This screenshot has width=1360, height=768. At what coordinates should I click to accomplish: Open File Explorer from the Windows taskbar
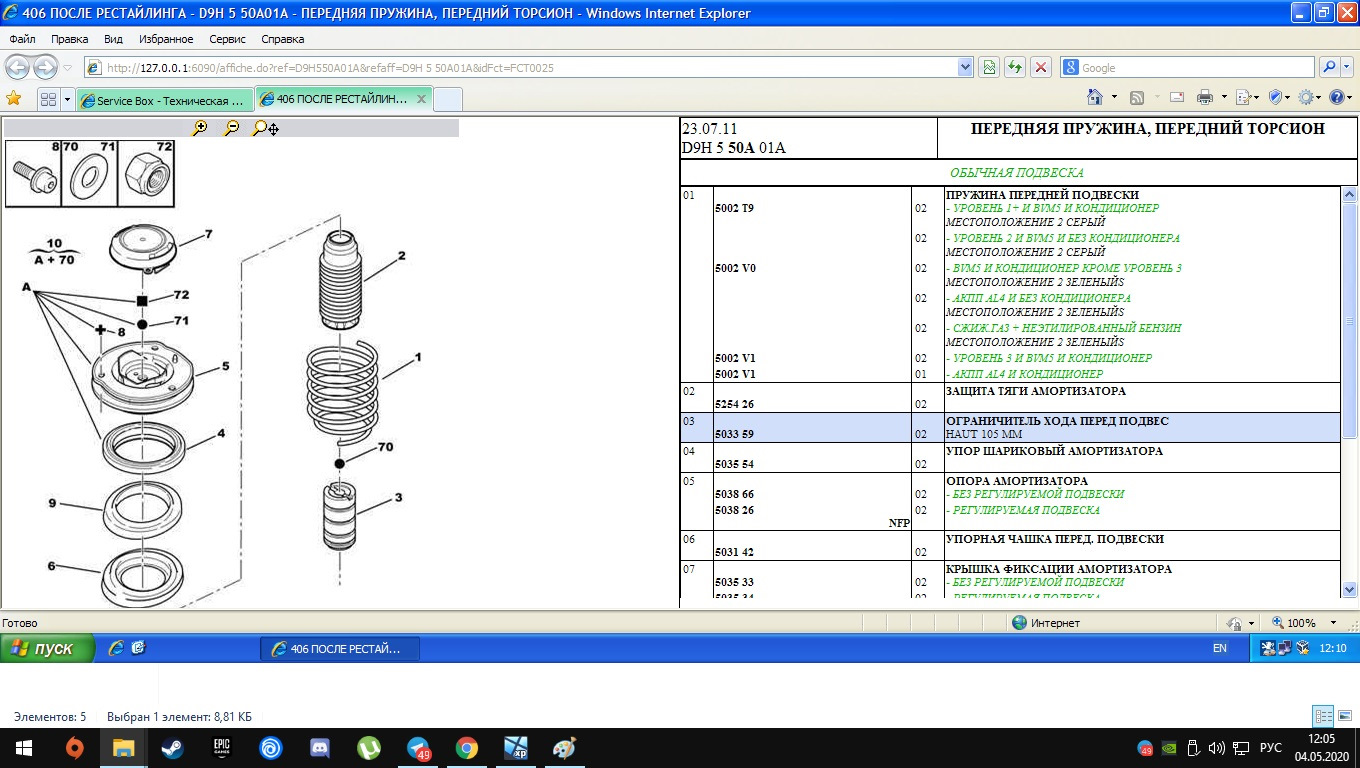tap(123, 748)
